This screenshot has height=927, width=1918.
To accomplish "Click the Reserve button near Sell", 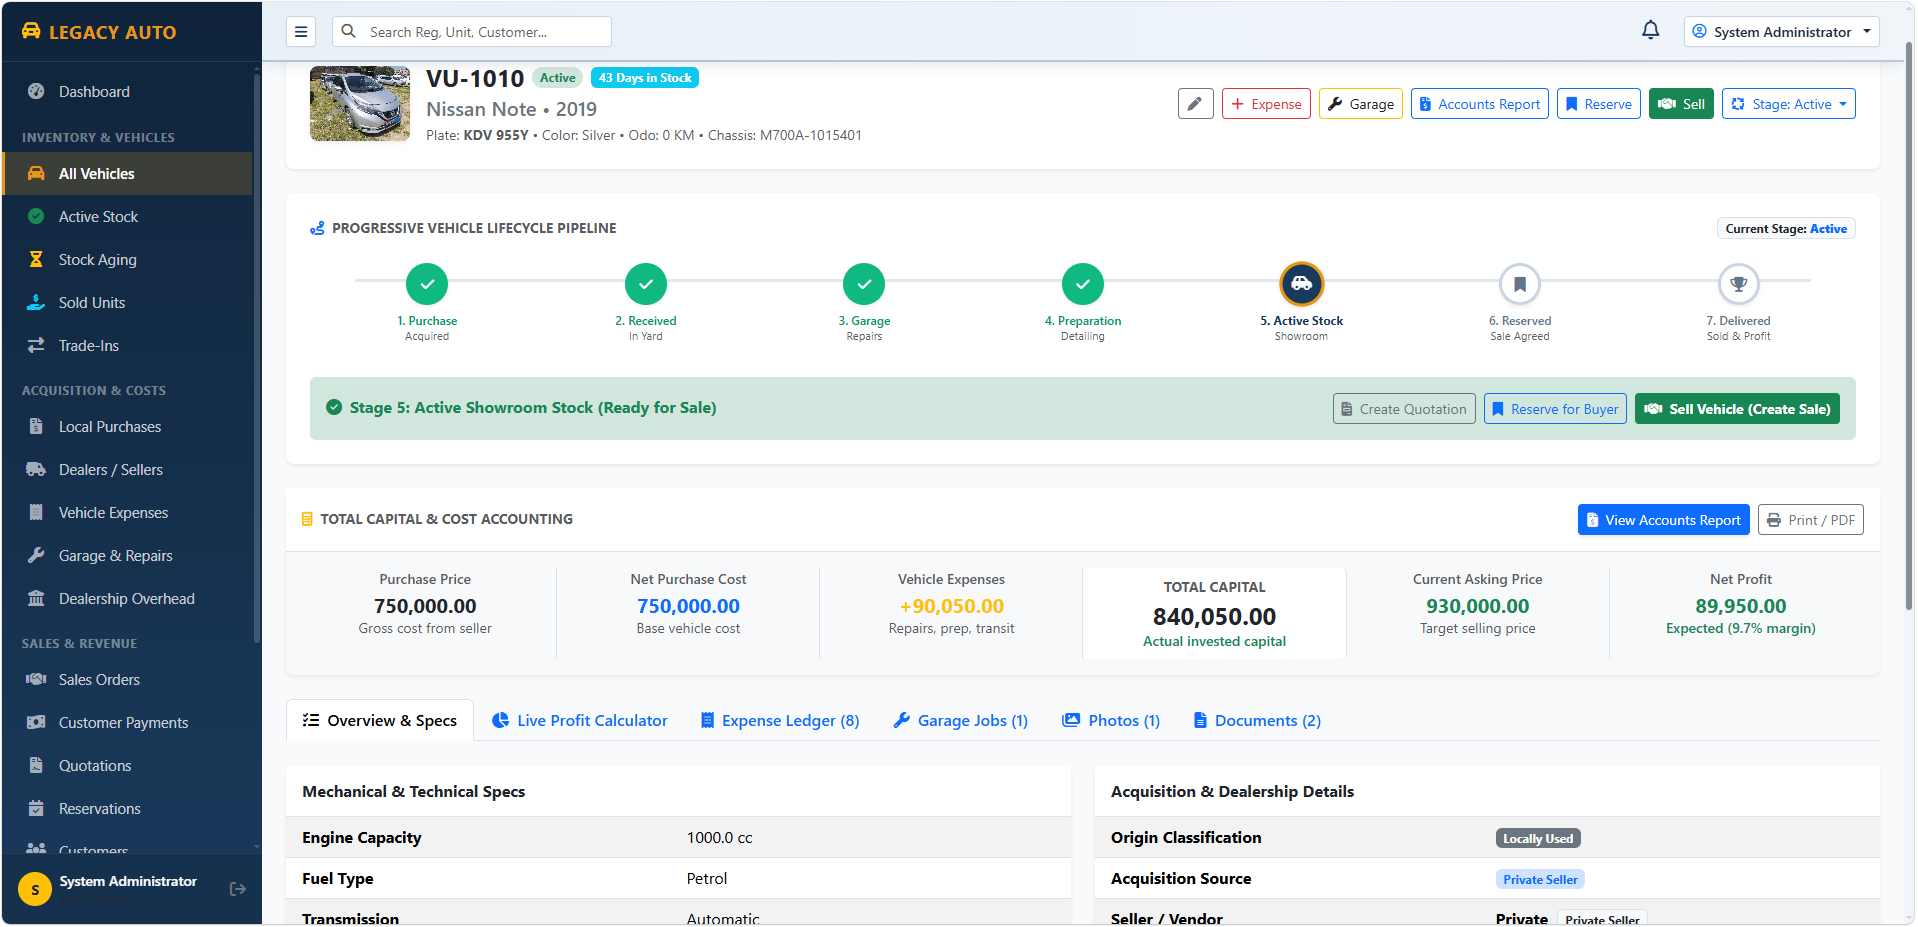I will tap(1599, 104).
